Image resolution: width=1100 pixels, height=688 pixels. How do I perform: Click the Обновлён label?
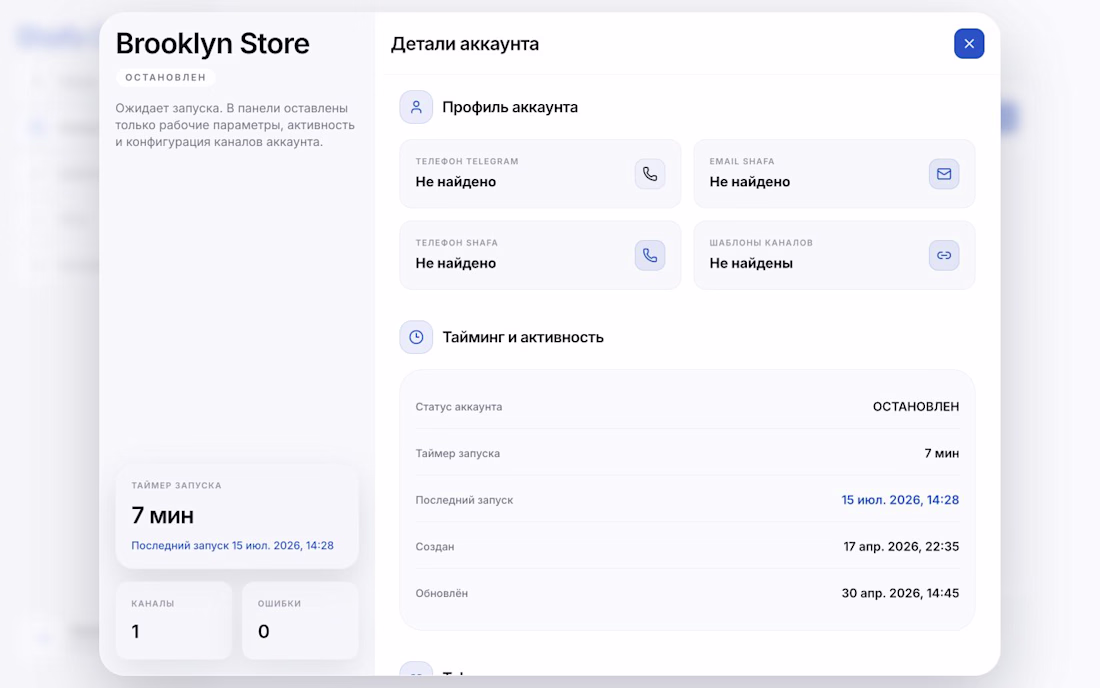point(441,593)
